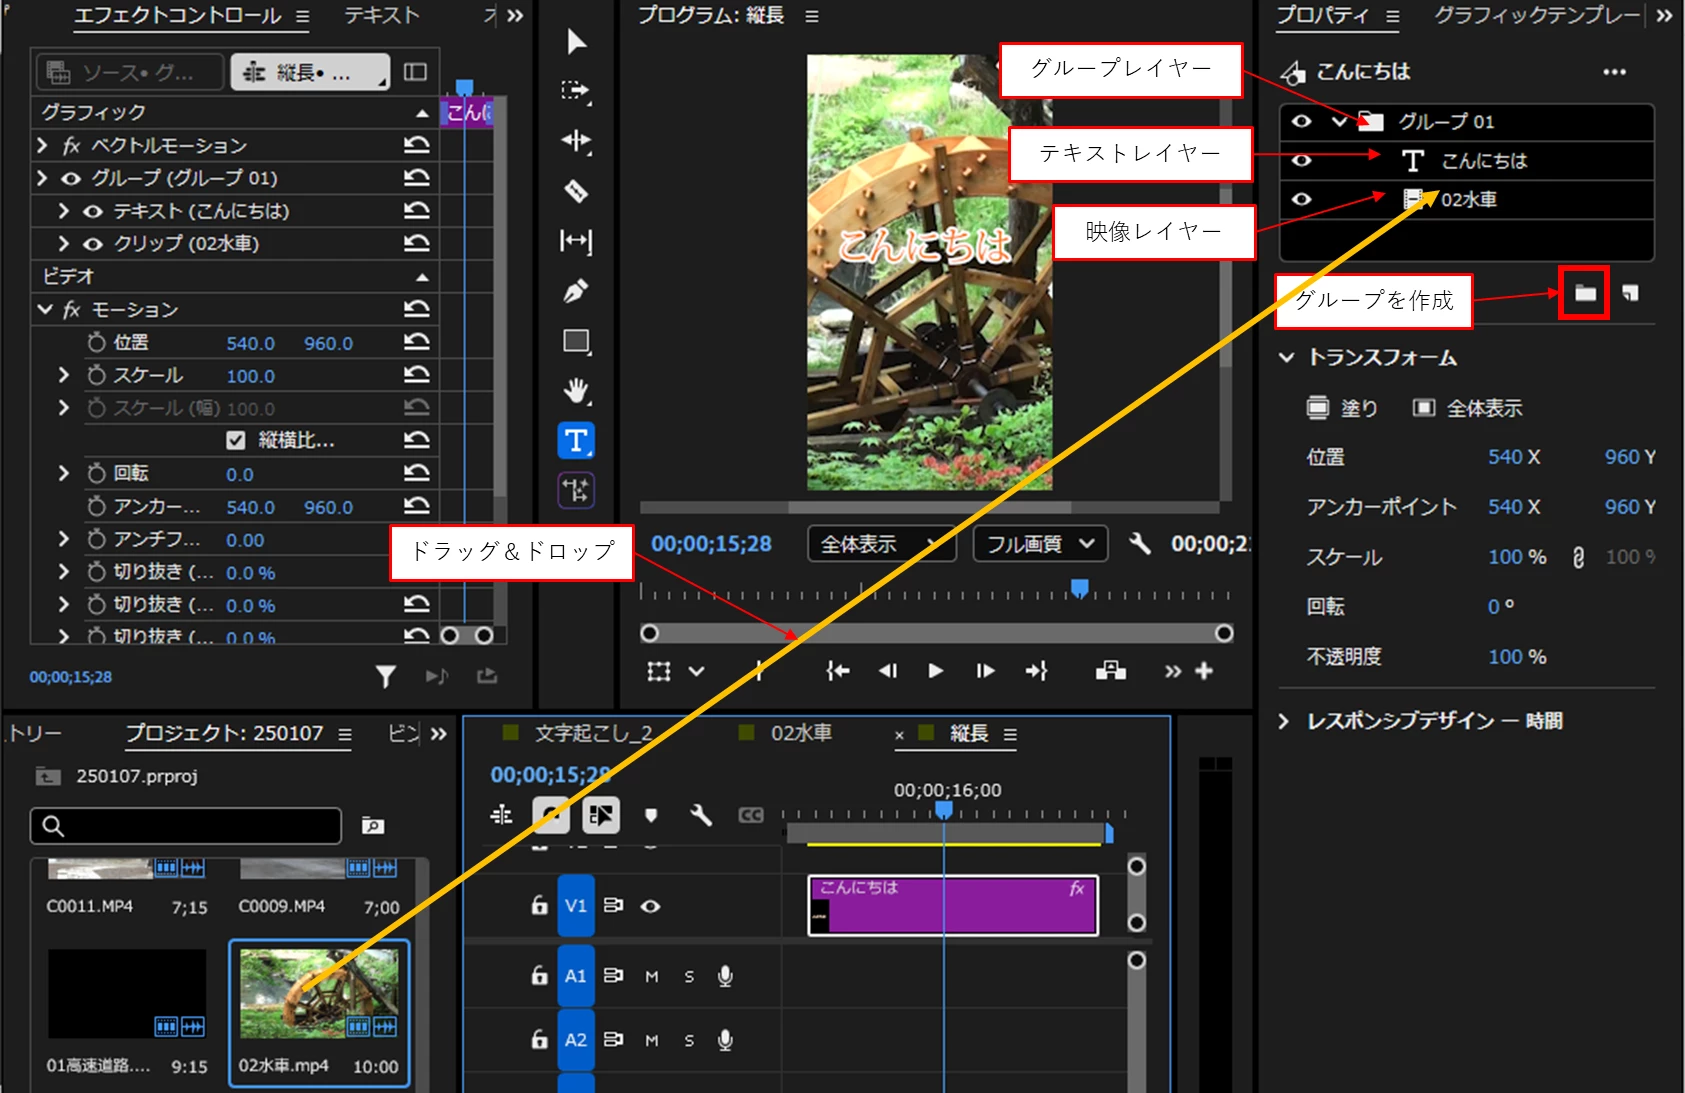Select the Slip tool
This screenshot has height=1093, width=1685.
click(x=576, y=241)
